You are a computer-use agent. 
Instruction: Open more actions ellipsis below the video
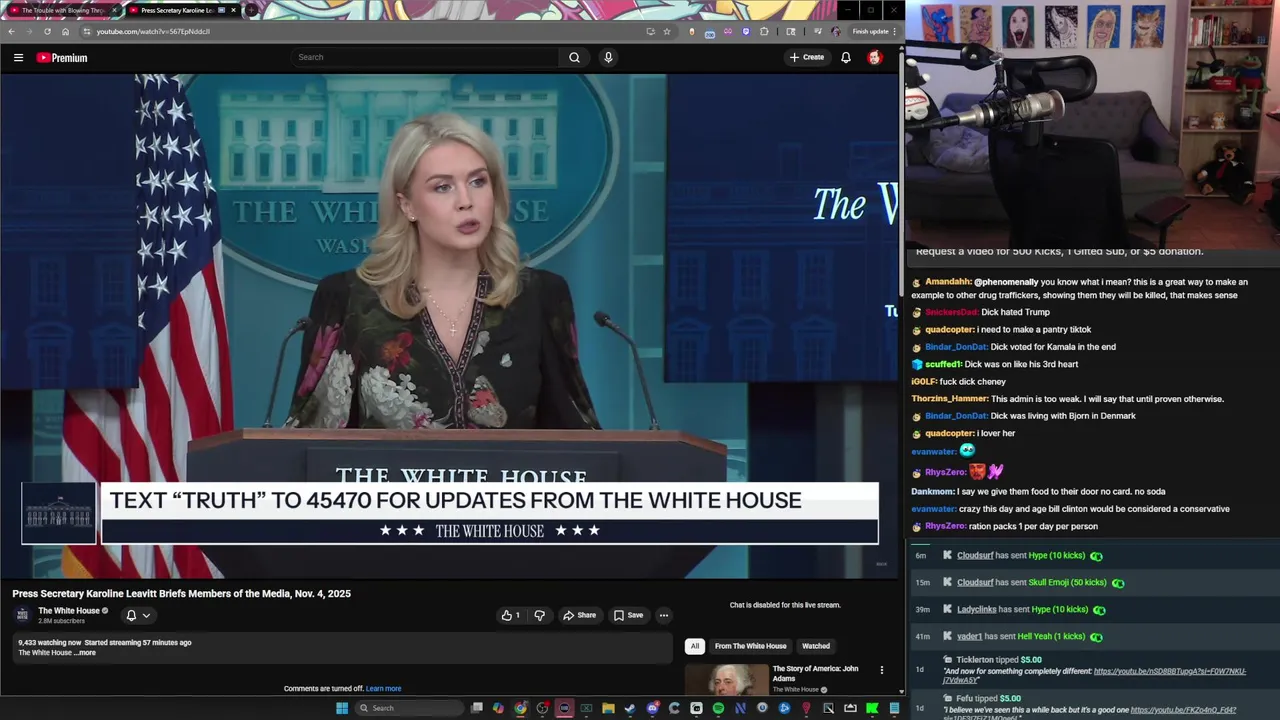click(x=663, y=615)
